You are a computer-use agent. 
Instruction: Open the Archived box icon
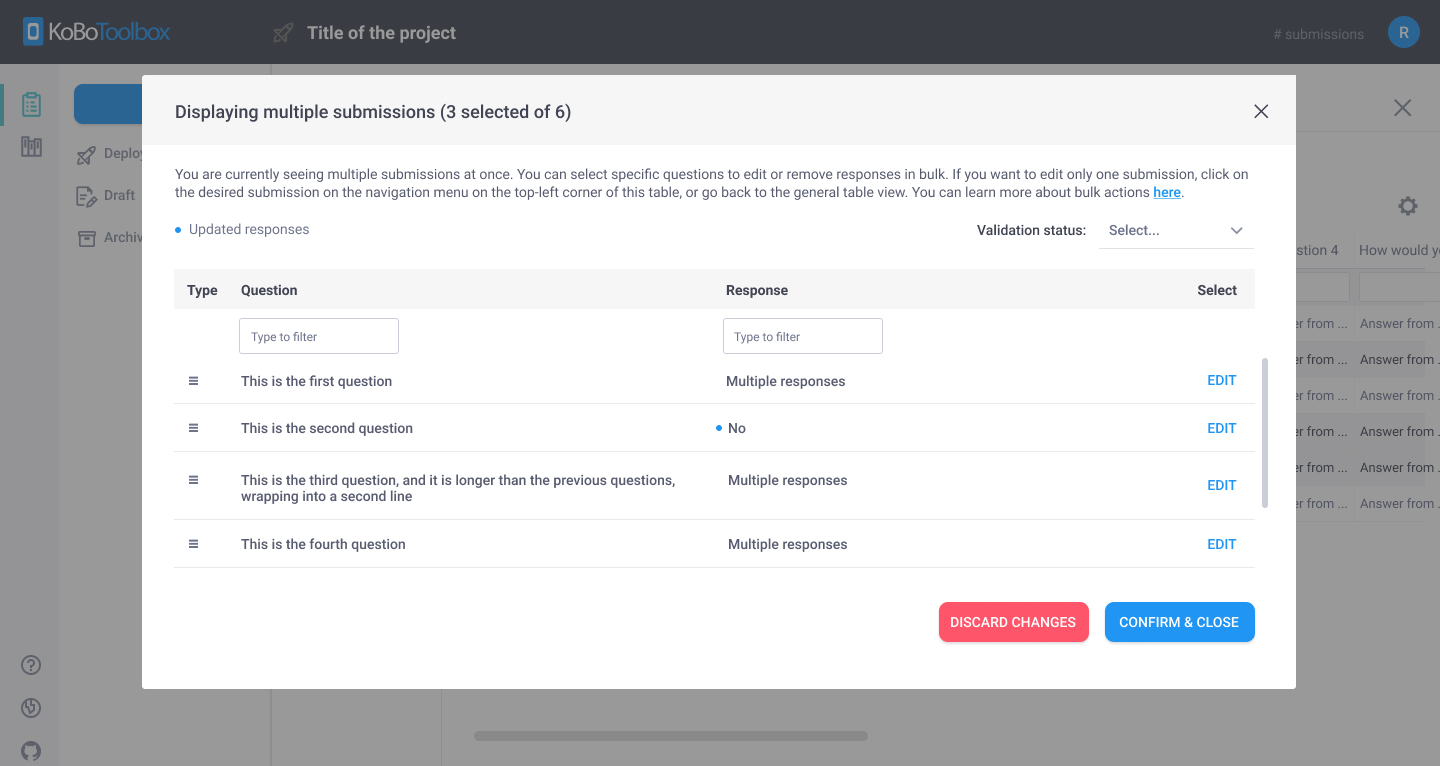87,237
